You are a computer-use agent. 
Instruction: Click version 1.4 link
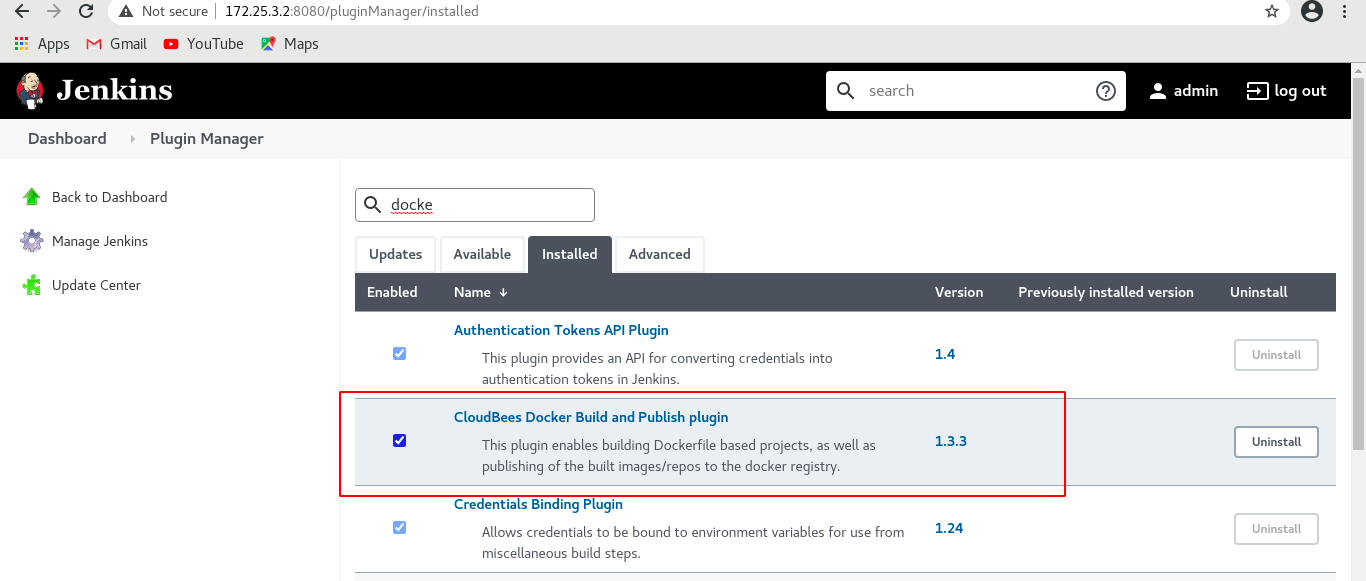945,354
